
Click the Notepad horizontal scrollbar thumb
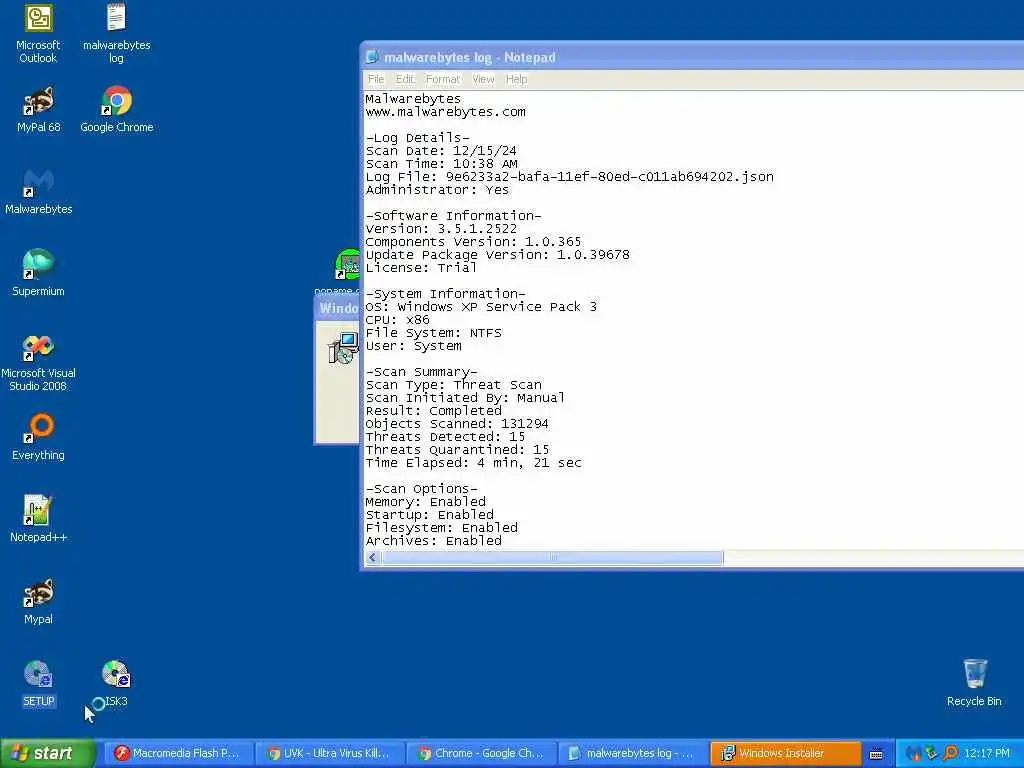pyautogui.click(x=552, y=557)
